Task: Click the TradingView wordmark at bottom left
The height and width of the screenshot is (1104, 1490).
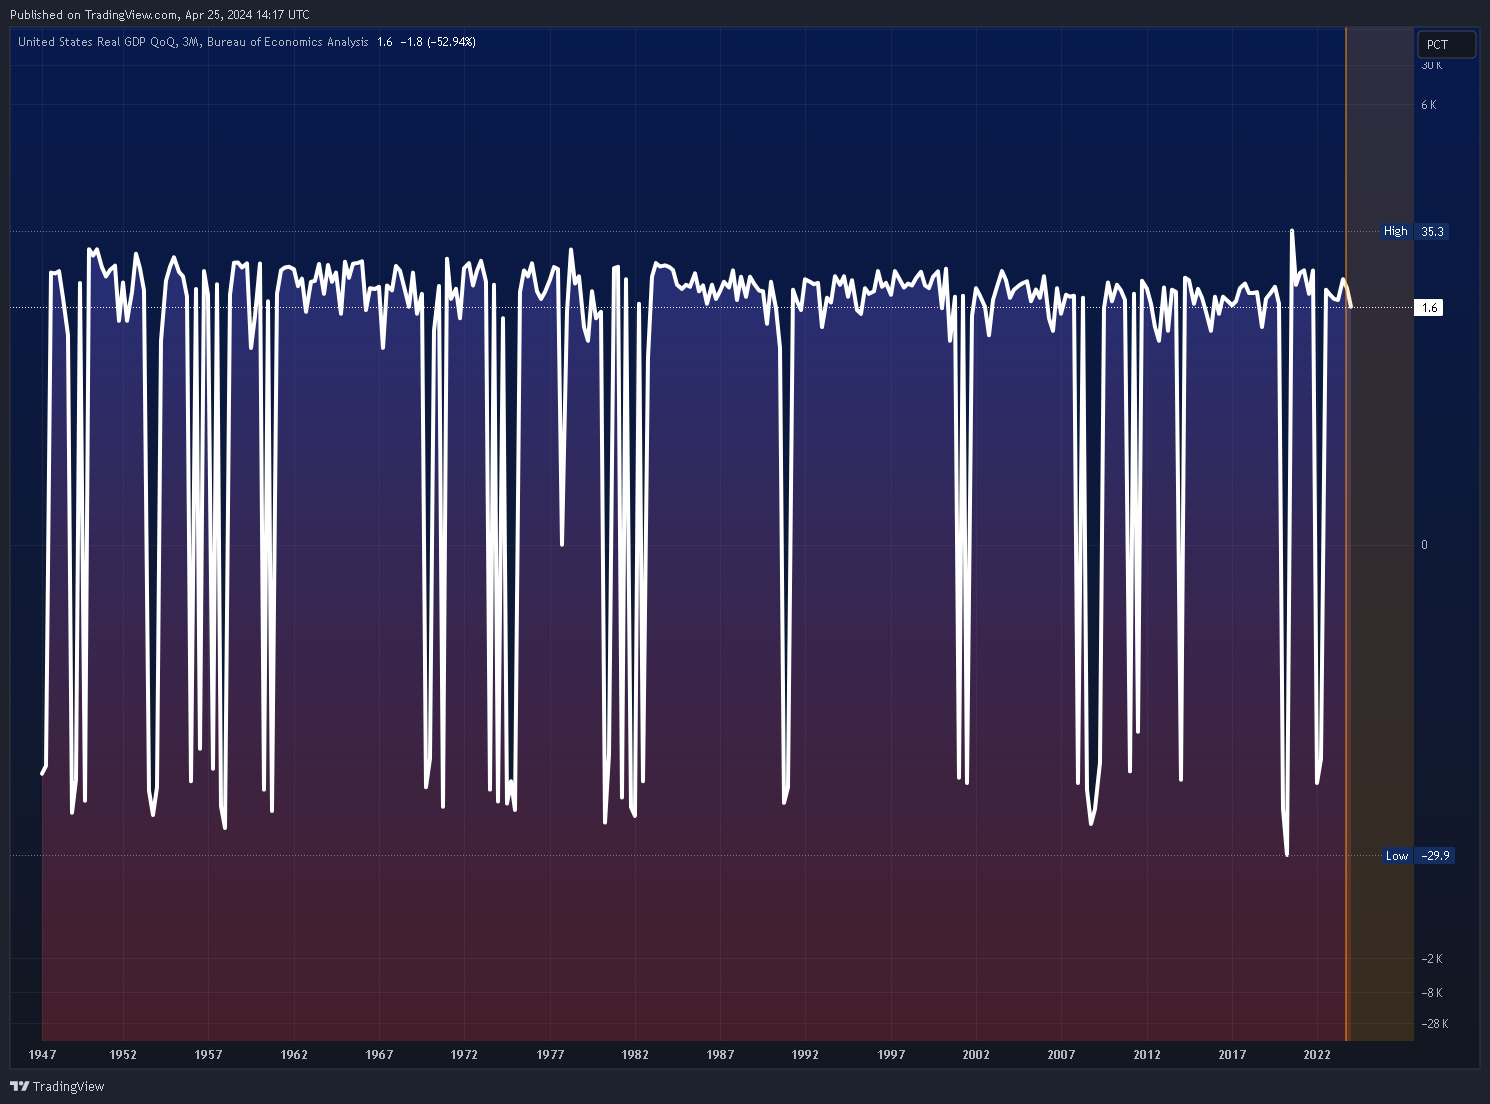Action: pyautogui.click(x=69, y=1086)
